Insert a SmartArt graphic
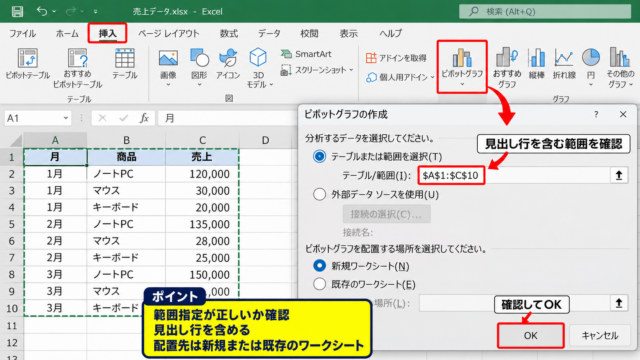The height and width of the screenshot is (360, 640). (x=306, y=54)
